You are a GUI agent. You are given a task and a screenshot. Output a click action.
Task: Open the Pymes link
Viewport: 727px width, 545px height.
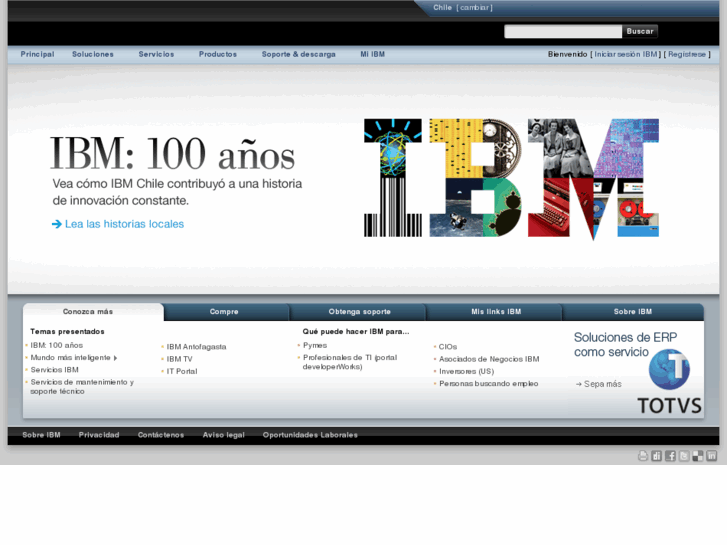pos(315,346)
